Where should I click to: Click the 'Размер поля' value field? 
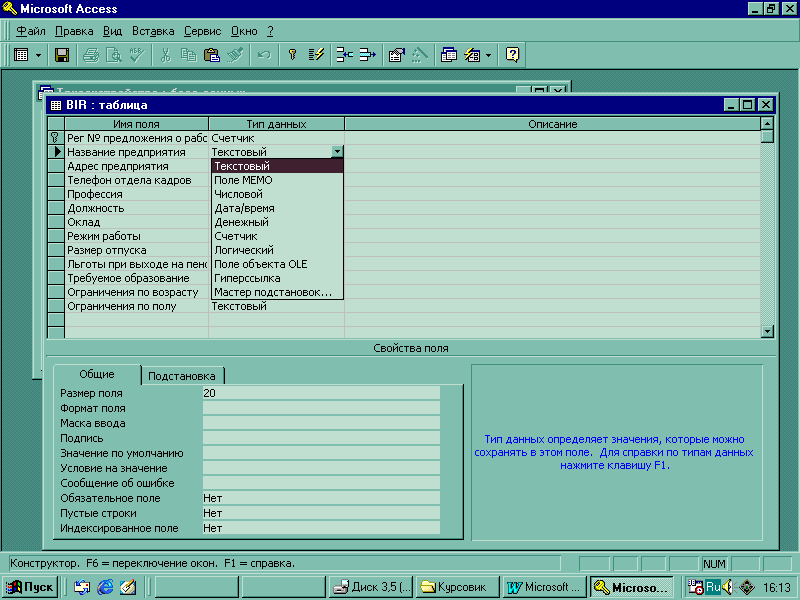[x=320, y=393]
